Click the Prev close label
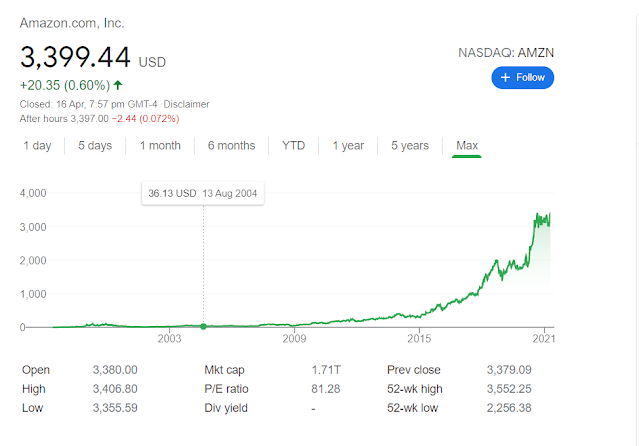This screenshot has width=639, height=446. 414,370
